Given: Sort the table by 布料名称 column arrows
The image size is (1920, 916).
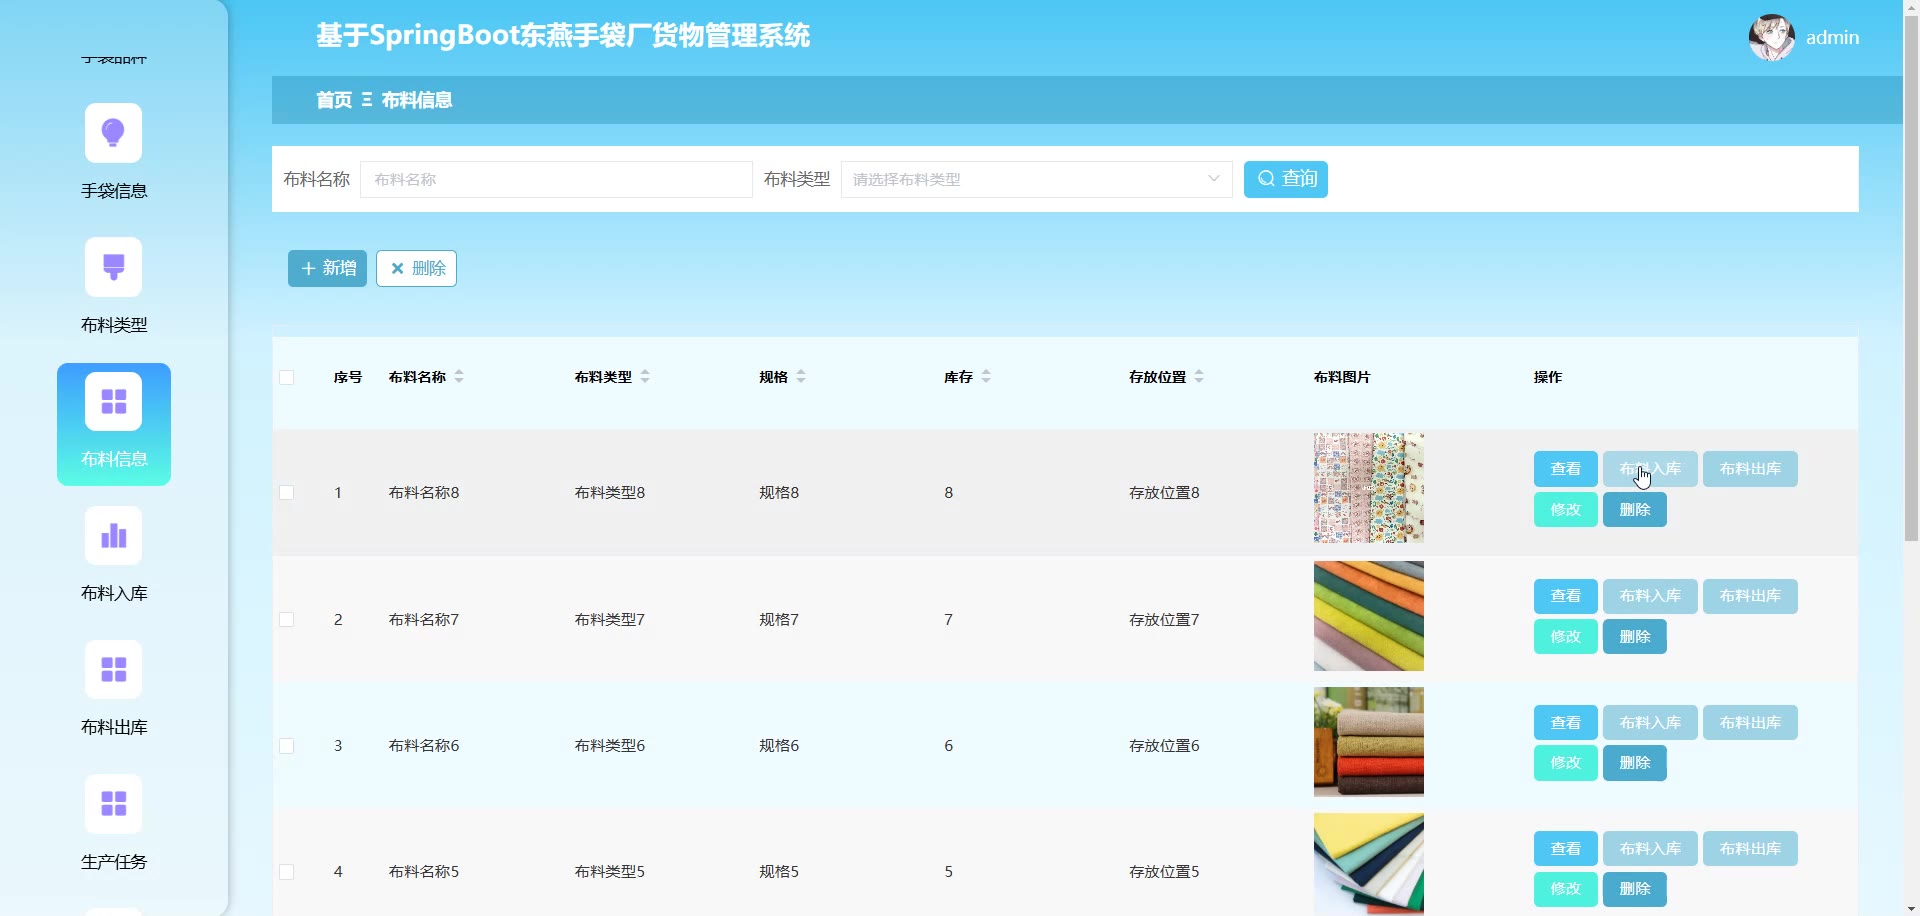Looking at the screenshot, I should point(459,377).
